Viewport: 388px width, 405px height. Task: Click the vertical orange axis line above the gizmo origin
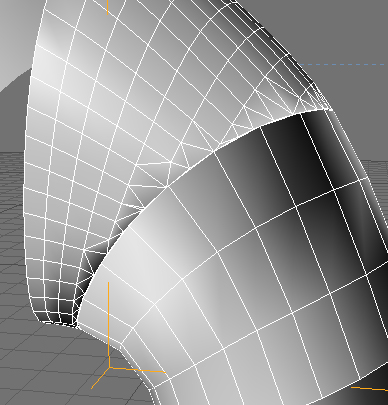(x=109, y=324)
